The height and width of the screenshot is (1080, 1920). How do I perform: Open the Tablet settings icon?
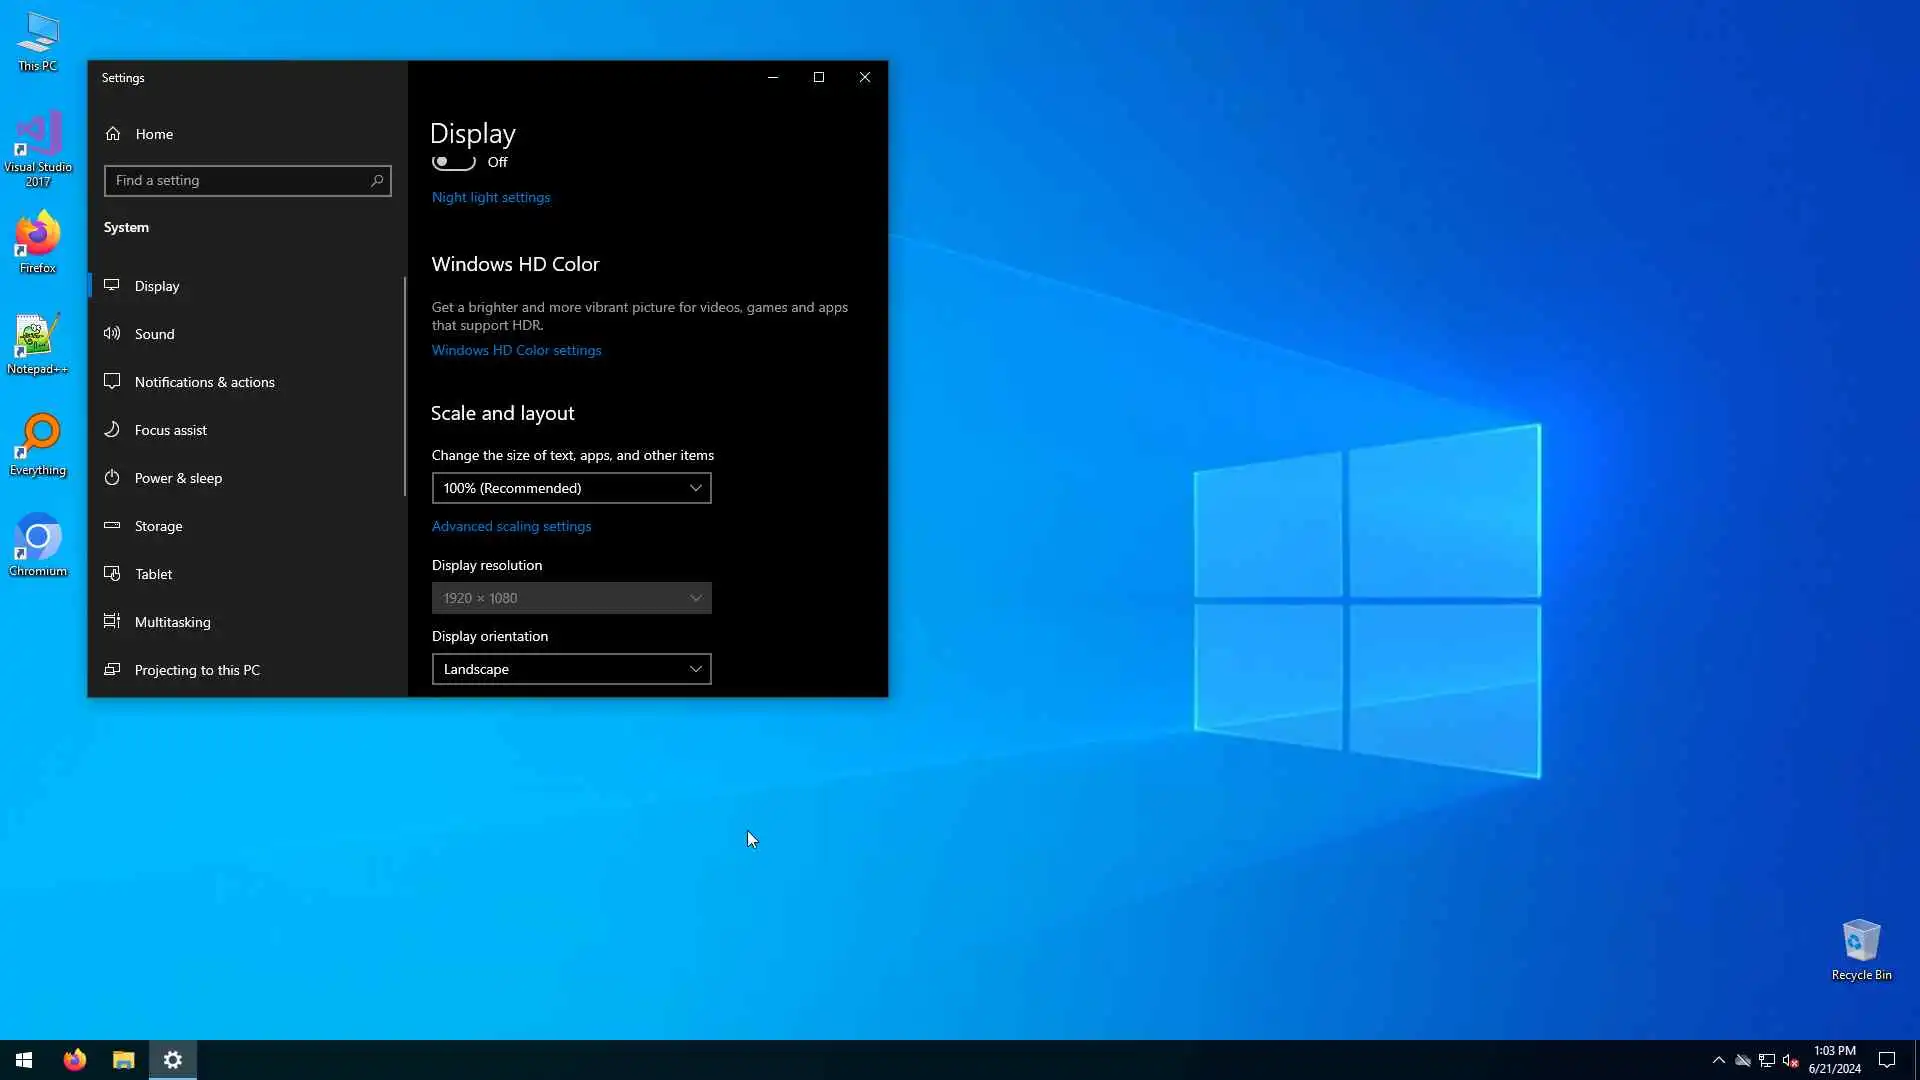click(x=112, y=574)
